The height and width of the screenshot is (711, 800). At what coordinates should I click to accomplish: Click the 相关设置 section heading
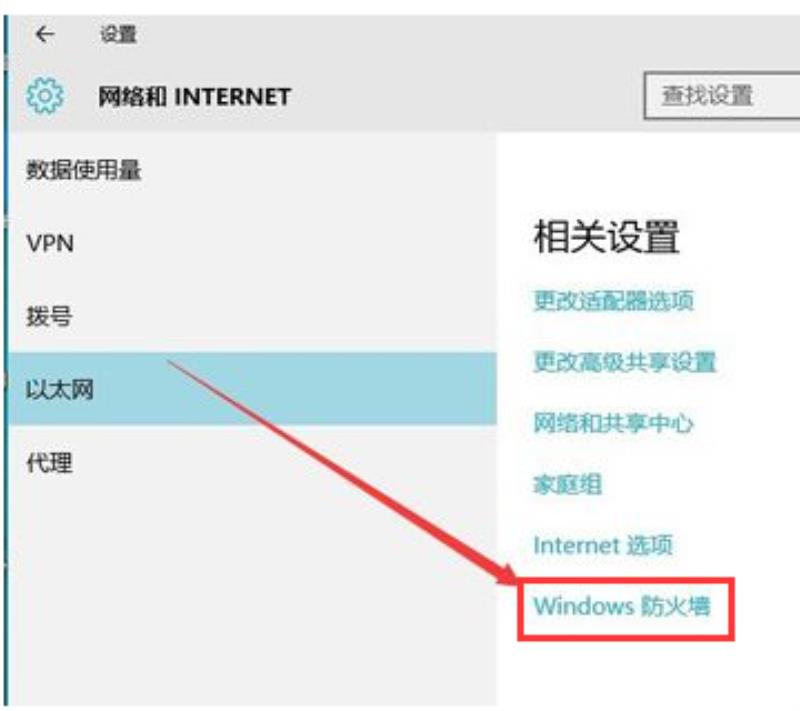coord(607,237)
